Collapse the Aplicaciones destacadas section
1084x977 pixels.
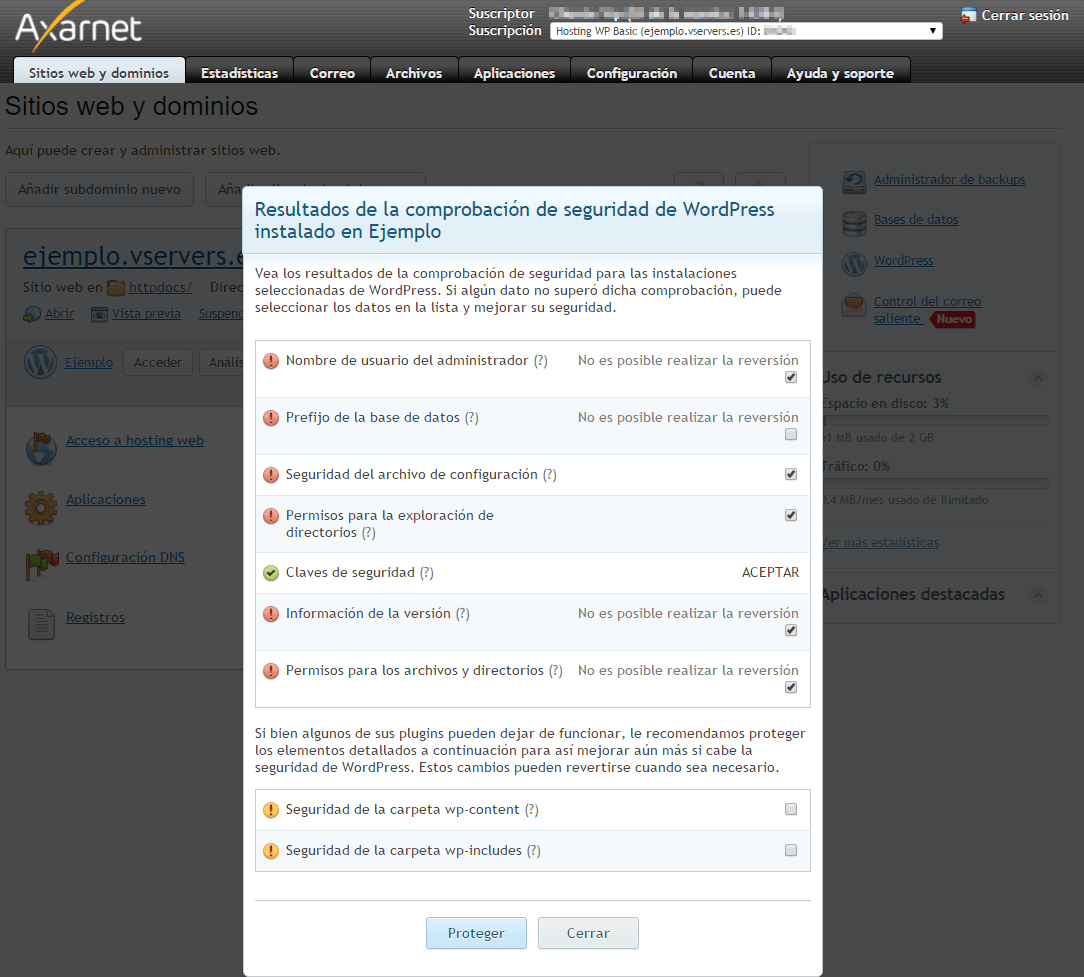[x=1038, y=595]
